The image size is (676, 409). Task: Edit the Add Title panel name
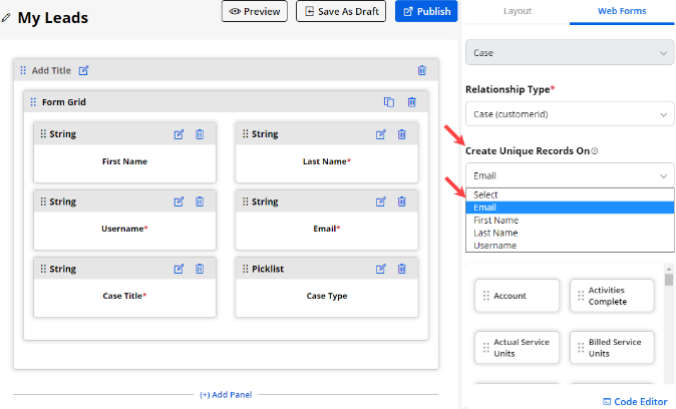coord(84,70)
